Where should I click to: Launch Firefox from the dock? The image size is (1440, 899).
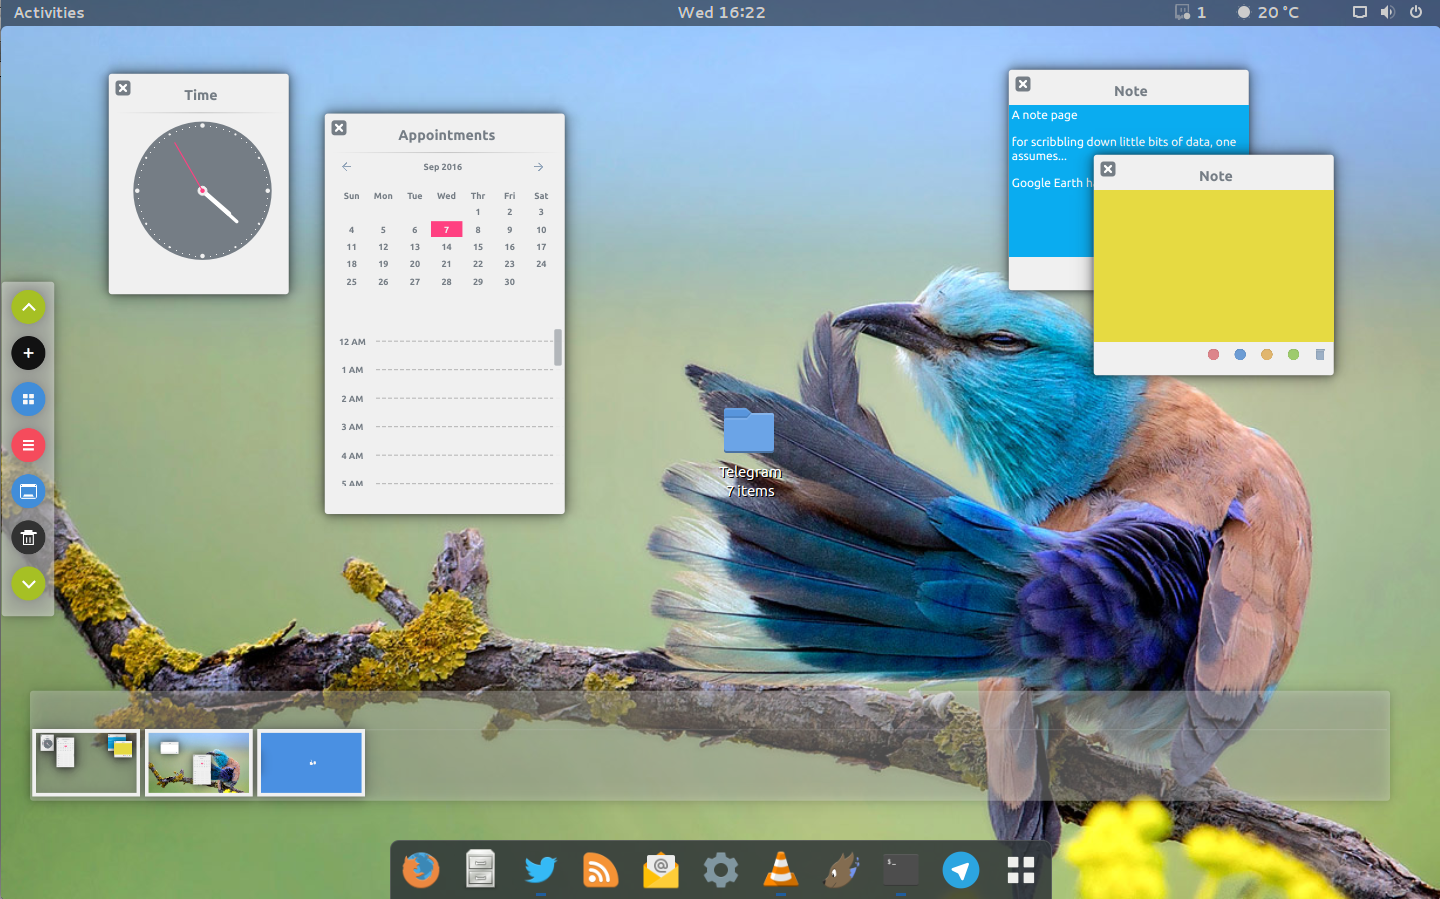pyautogui.click(x=421, y=870)
